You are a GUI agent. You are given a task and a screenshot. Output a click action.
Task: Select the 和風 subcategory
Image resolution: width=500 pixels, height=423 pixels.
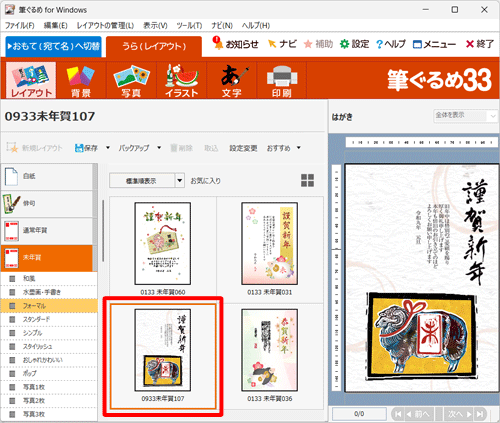coord(49,279)
